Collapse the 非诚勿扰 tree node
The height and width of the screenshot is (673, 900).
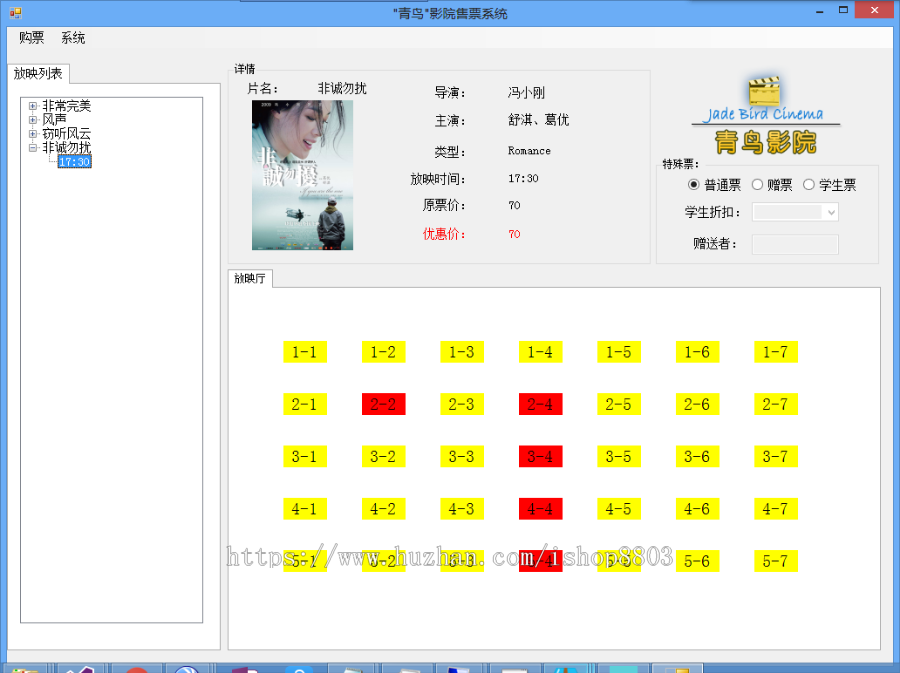(32, 146)
